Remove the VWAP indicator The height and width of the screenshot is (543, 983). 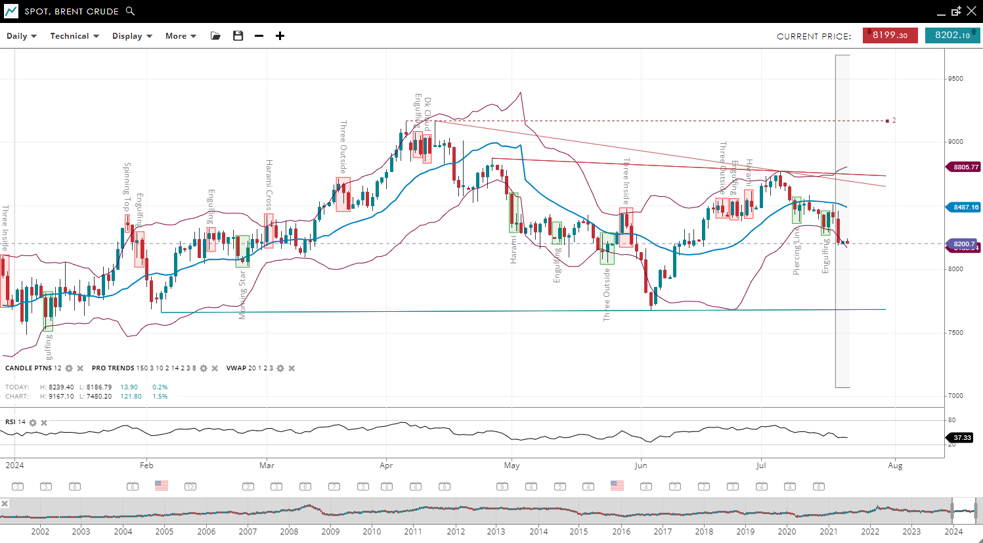(x=292, y=369)
